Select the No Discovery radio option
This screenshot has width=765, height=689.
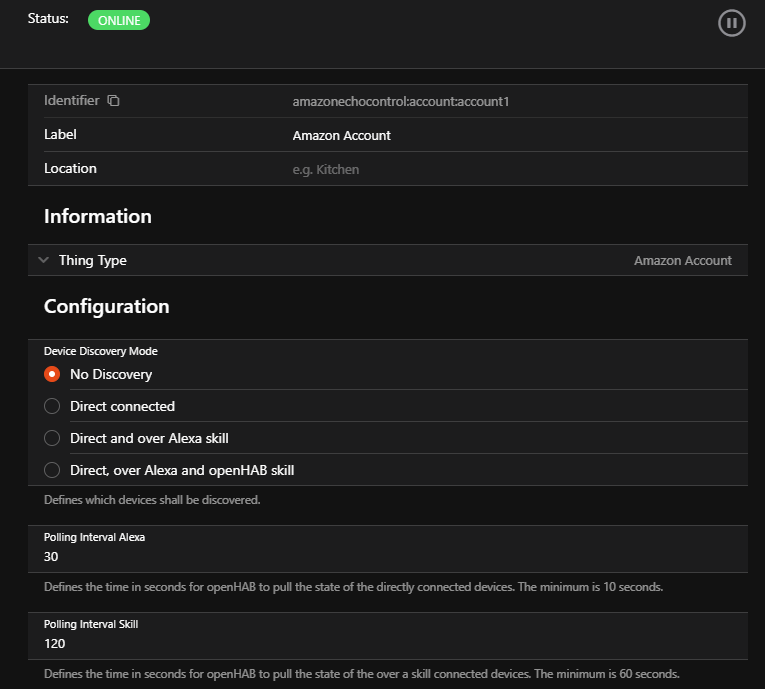tap(53, 374)
